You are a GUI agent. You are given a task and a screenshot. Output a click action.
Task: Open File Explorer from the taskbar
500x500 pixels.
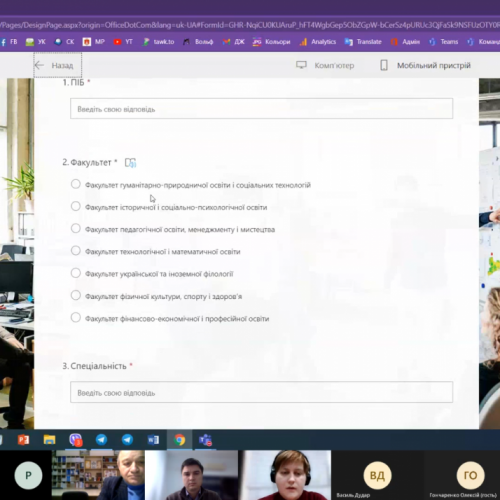click(49, 440)
